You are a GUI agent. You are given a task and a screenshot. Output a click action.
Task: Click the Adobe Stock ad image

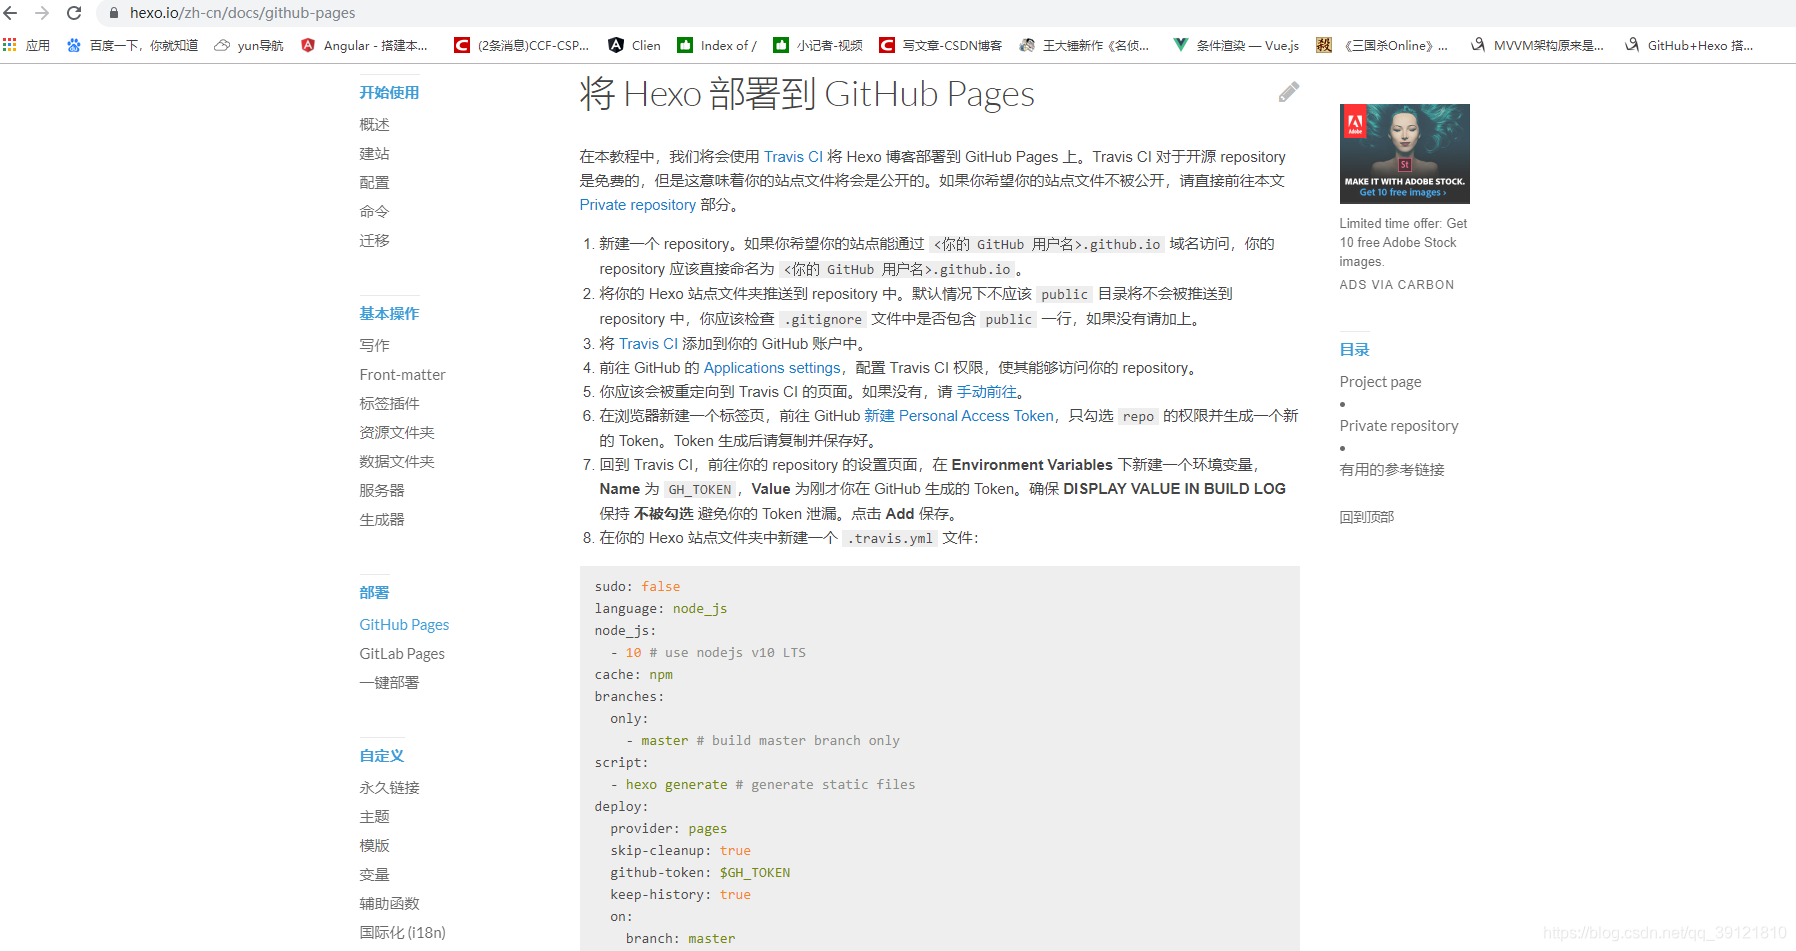(1404, 154)
